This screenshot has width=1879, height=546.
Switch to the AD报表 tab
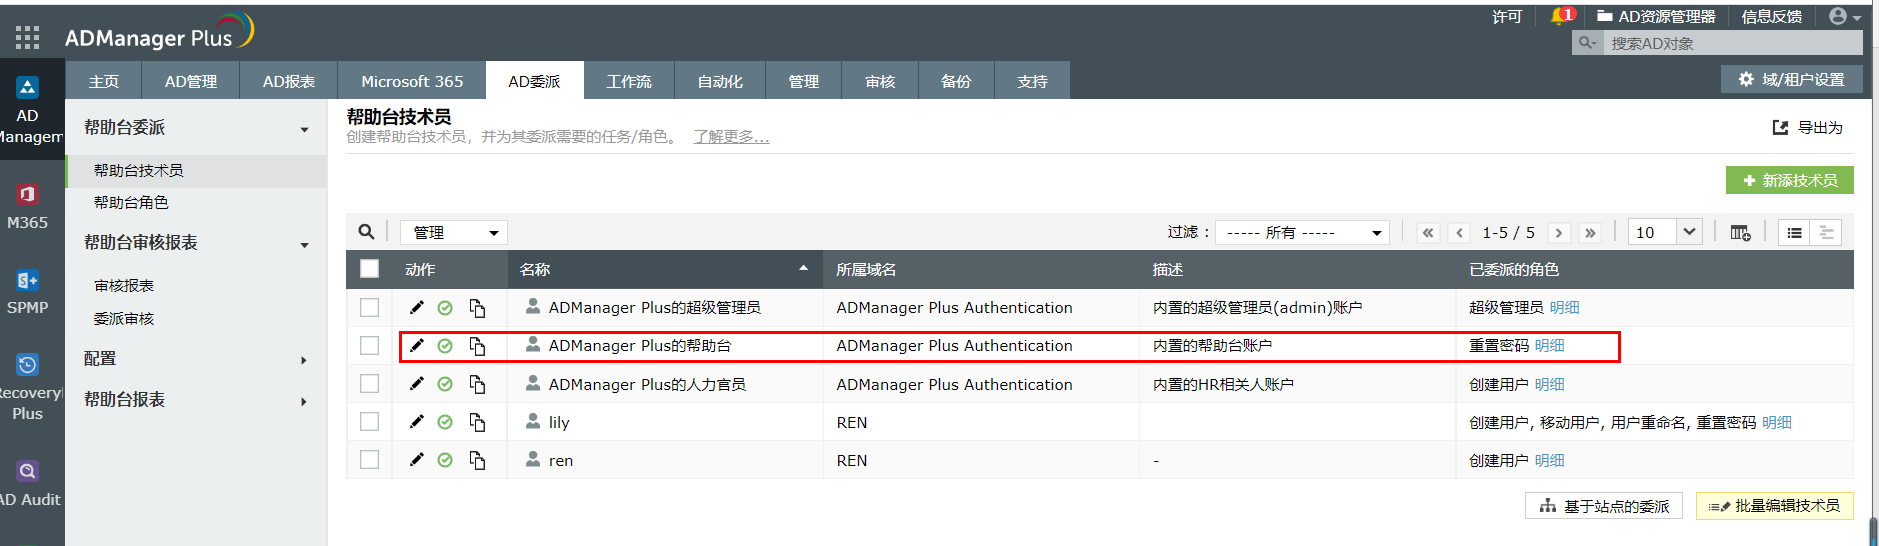pyautogui.click(x=289, y=81)
